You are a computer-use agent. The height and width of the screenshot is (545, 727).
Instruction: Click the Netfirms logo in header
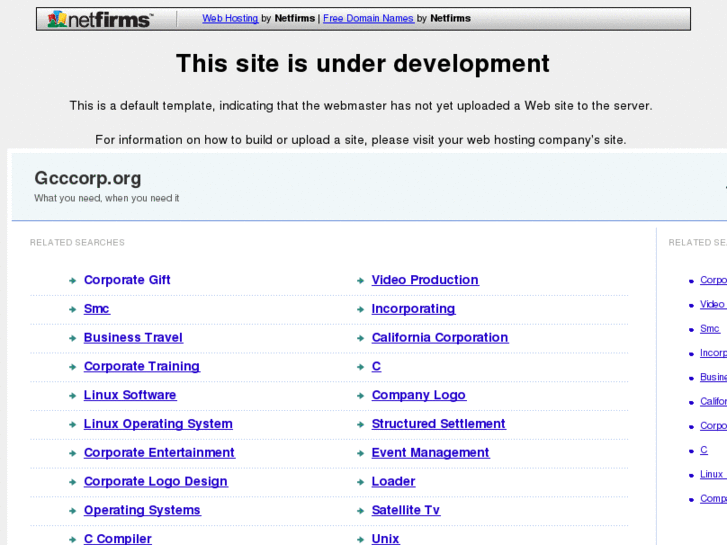(x=100, y=19)
